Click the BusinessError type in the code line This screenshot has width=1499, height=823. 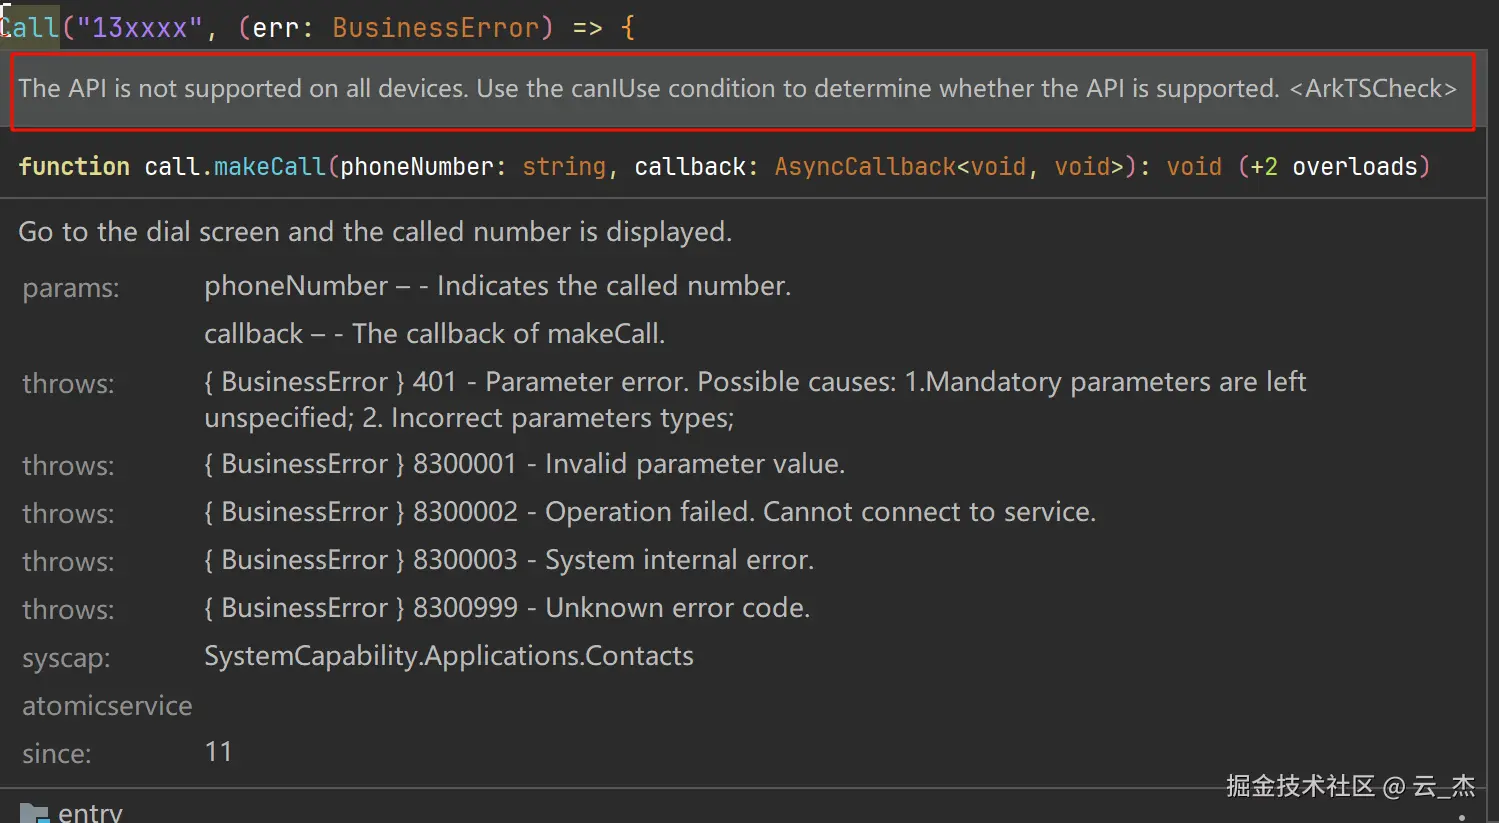coord(435,28)
